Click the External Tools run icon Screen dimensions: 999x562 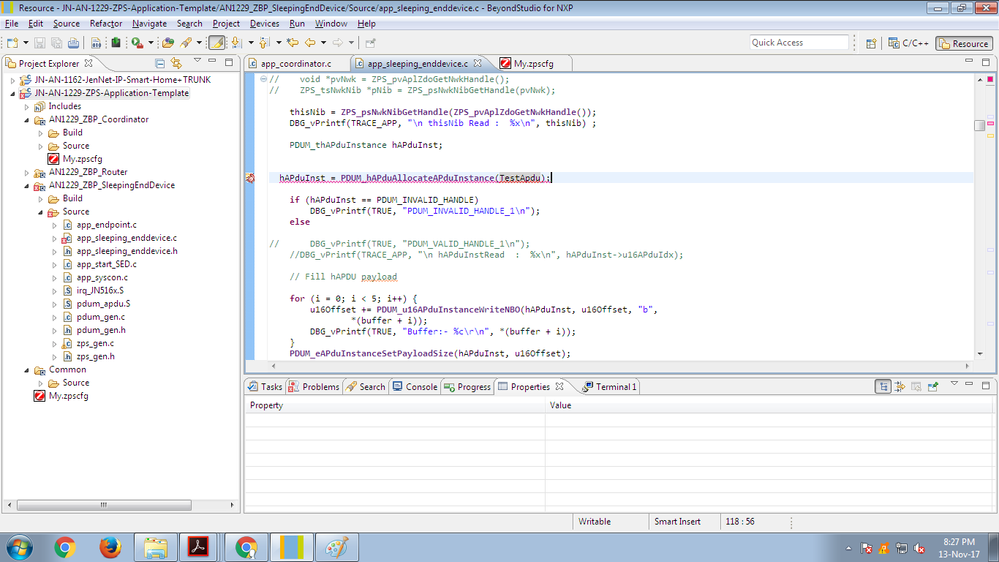coord(137,43)
